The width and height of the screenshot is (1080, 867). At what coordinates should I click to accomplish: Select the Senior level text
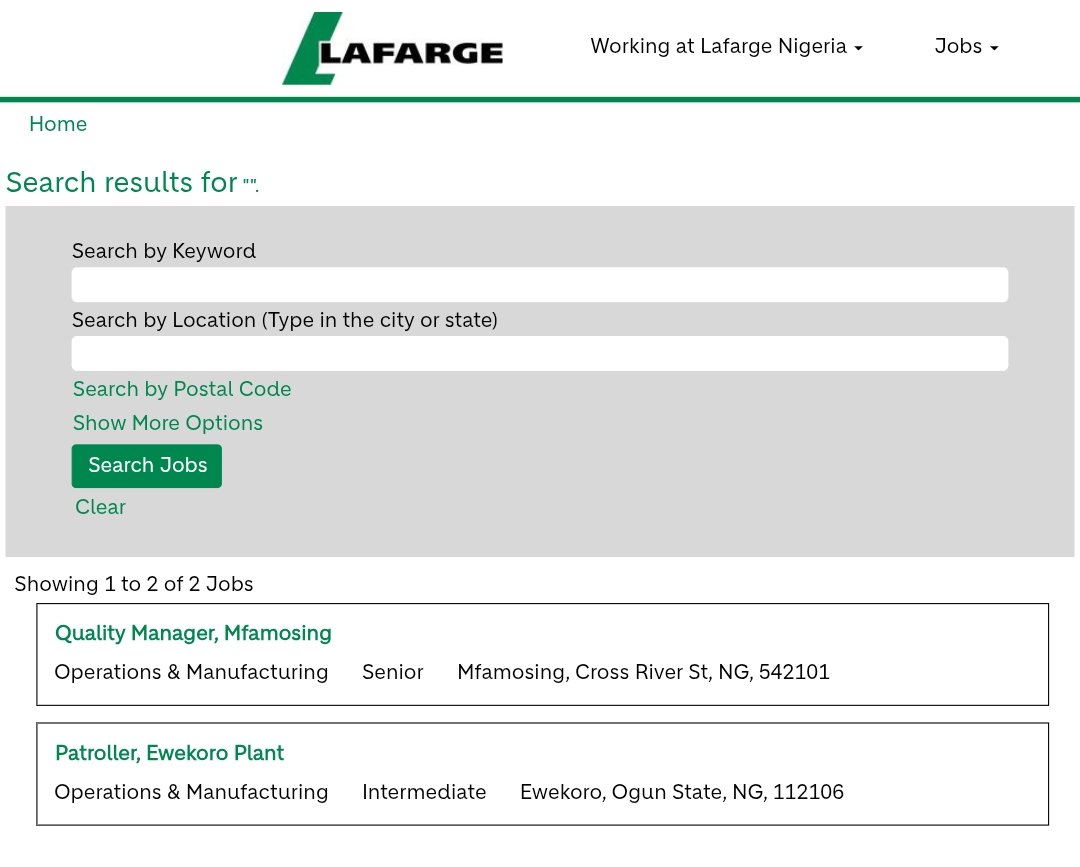click(x=393, y=672)
